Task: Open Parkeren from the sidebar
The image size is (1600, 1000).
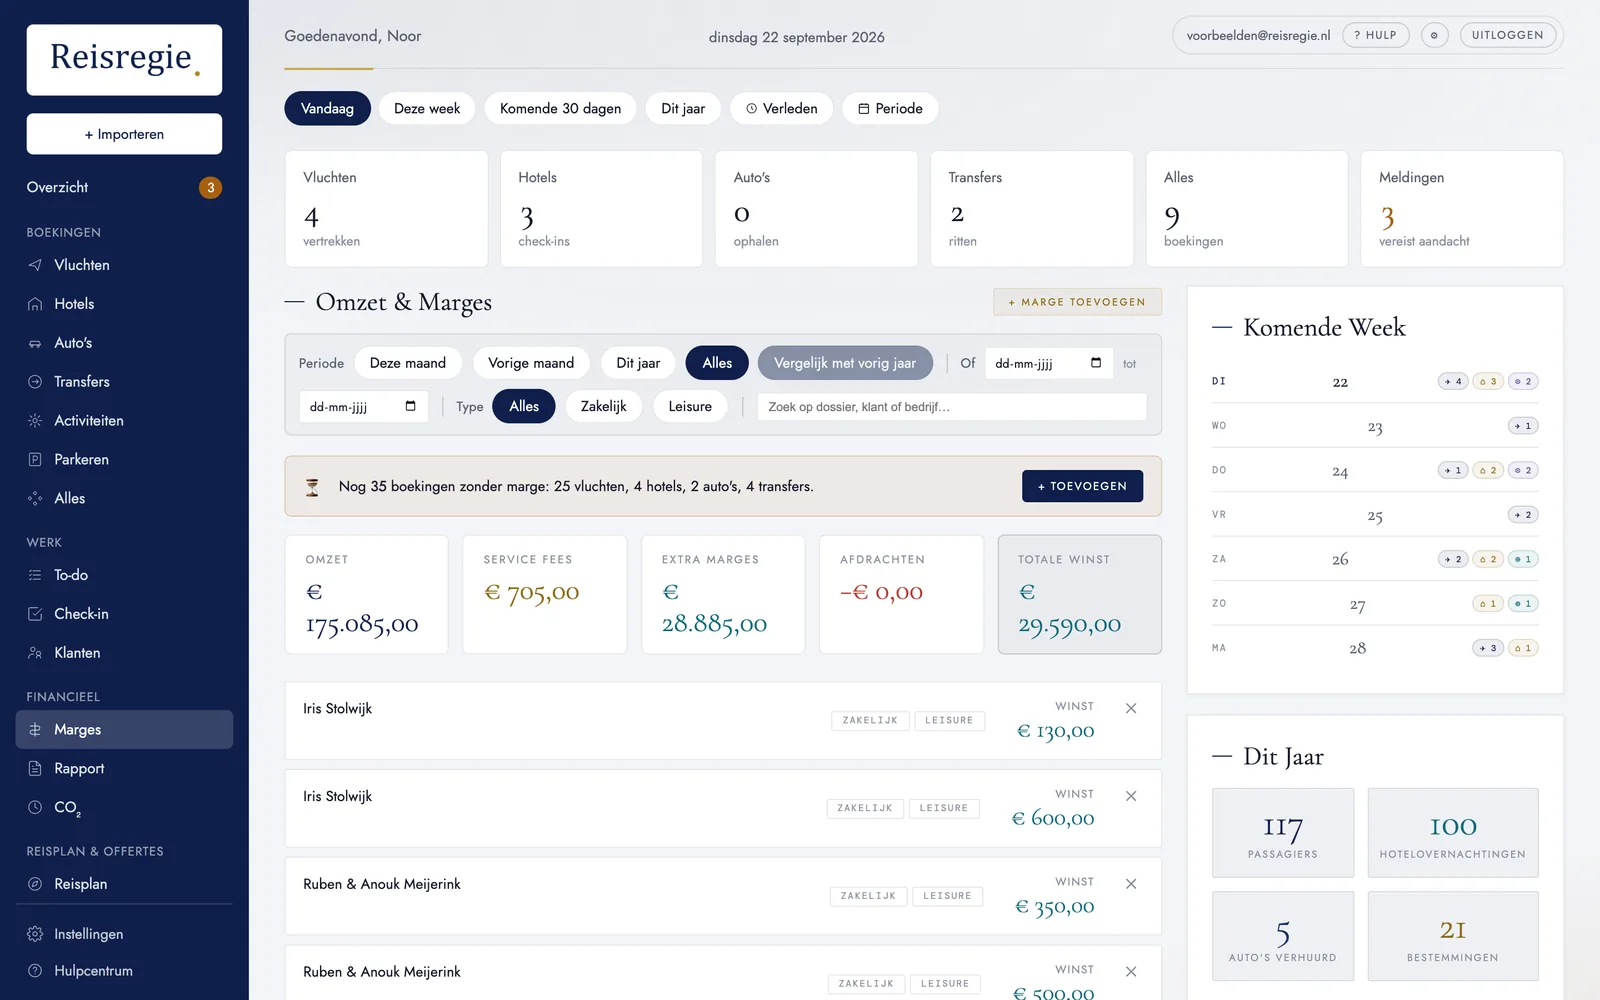Action: pyautogui.click(x=124, y=460)
